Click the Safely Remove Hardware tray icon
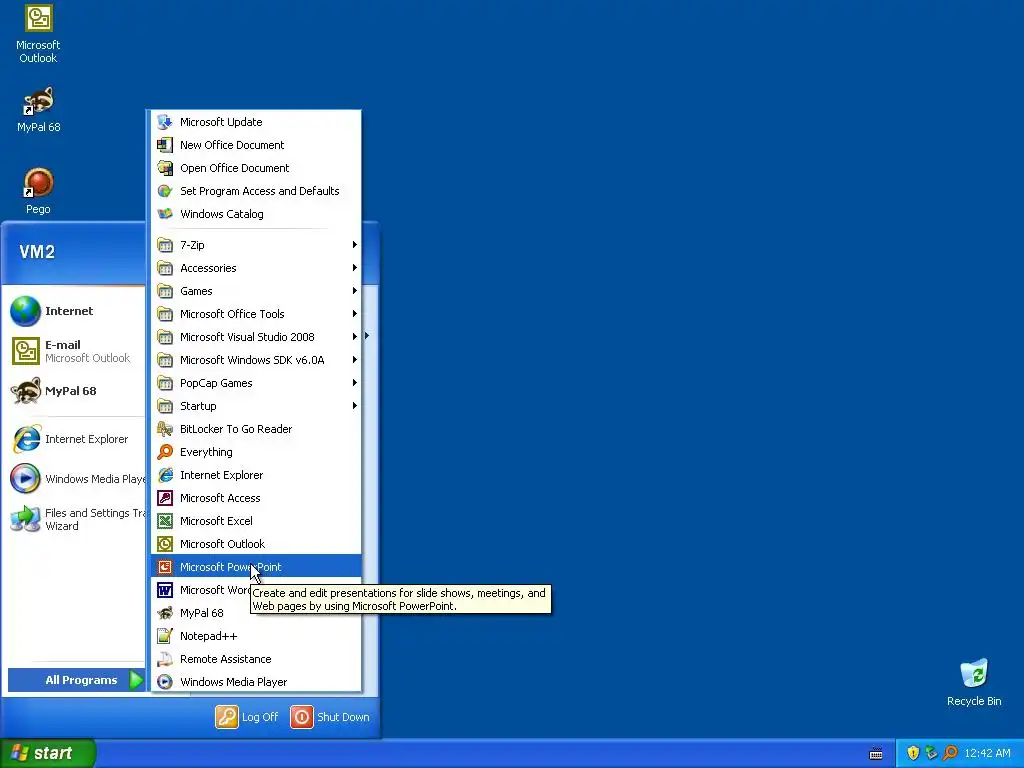1024x768 pixels. pyautogui.click(x=931, y=753)
